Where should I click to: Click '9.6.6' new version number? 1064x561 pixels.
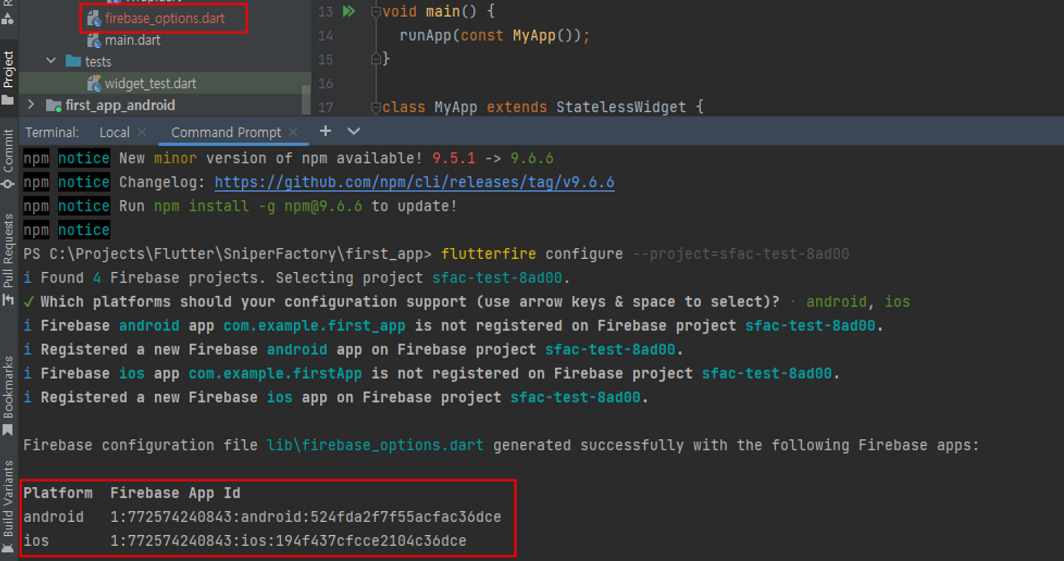tap(532, 158)
